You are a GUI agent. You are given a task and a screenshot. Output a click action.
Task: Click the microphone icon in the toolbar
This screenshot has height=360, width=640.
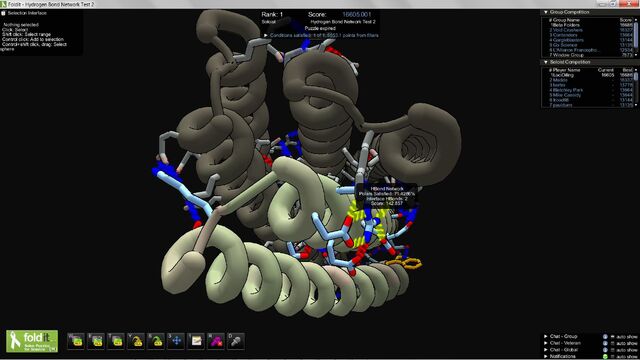coord(236,341)
